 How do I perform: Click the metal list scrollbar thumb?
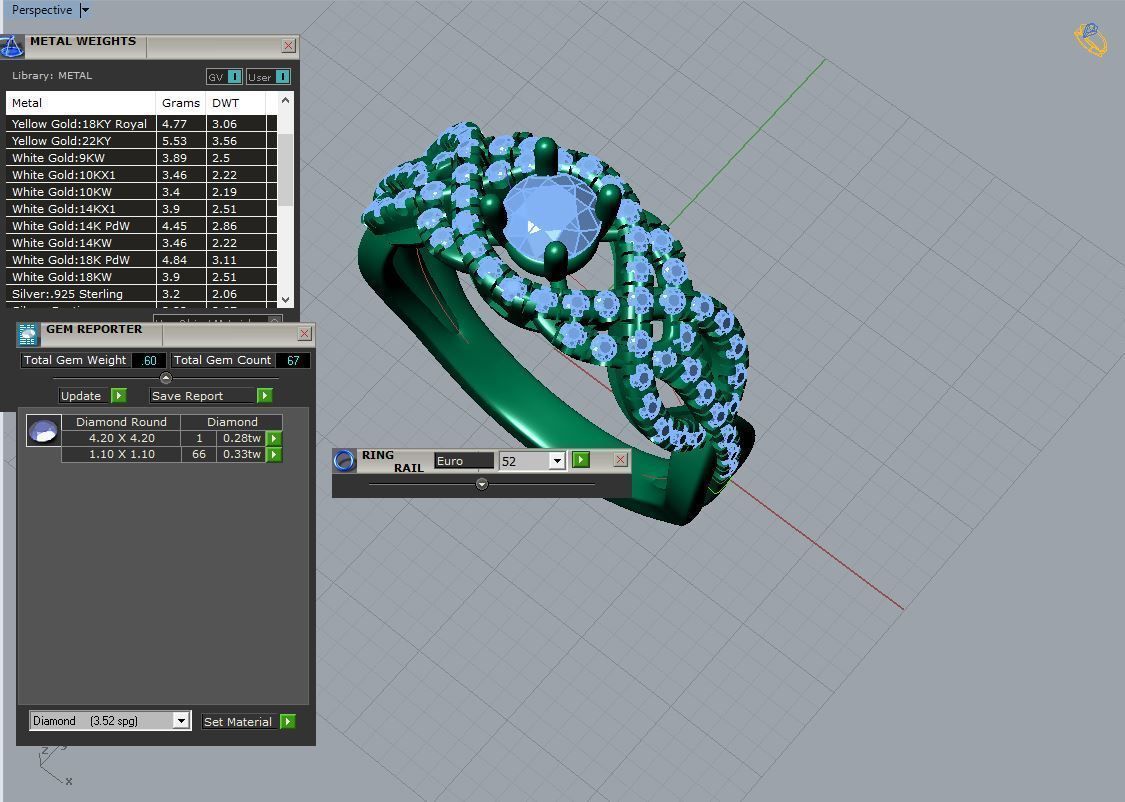[286, 169]
